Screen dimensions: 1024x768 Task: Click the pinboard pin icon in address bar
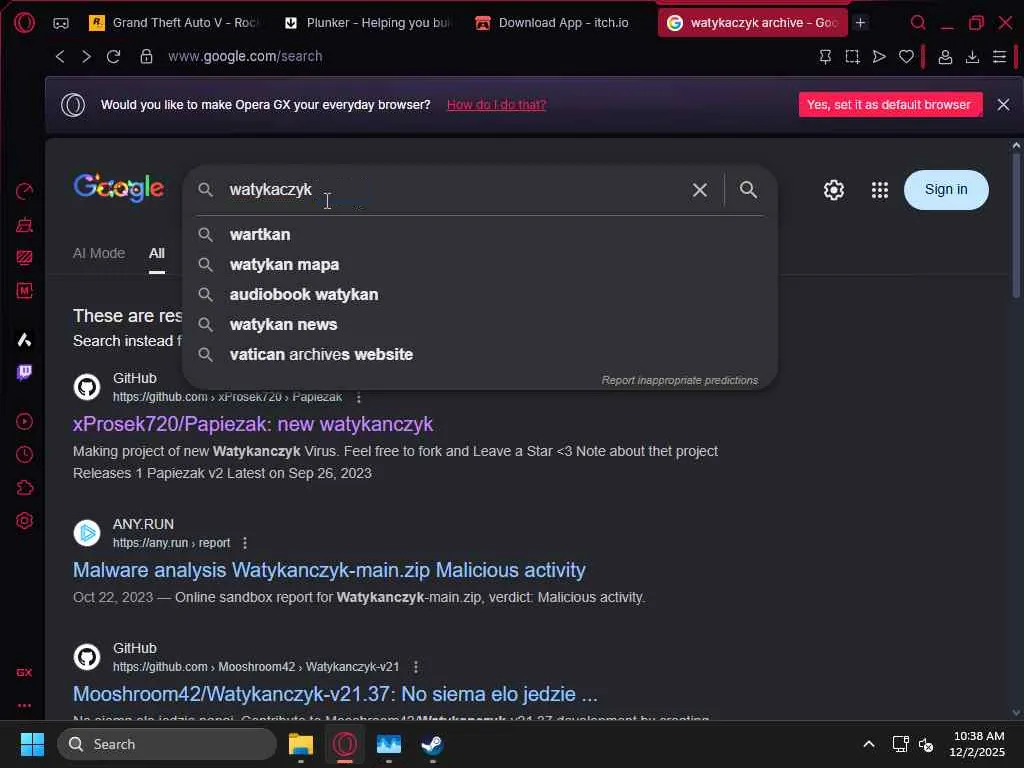coord(825,57)
